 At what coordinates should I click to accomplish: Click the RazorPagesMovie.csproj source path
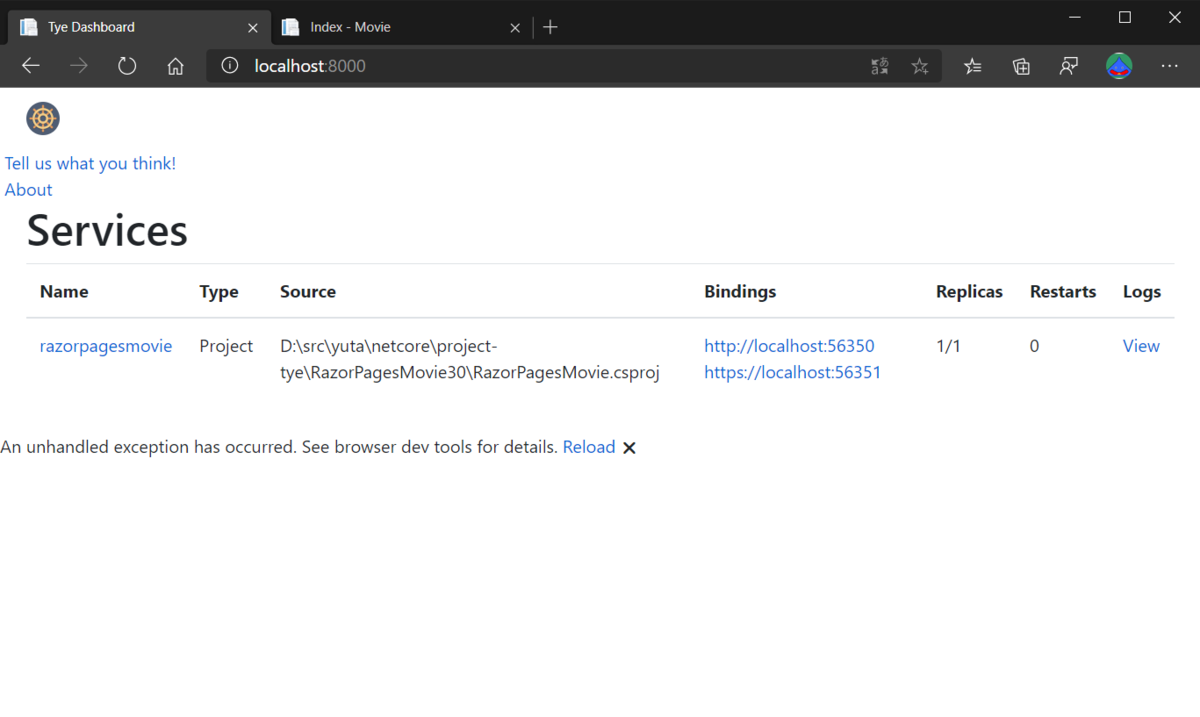(x=470, y=359)
